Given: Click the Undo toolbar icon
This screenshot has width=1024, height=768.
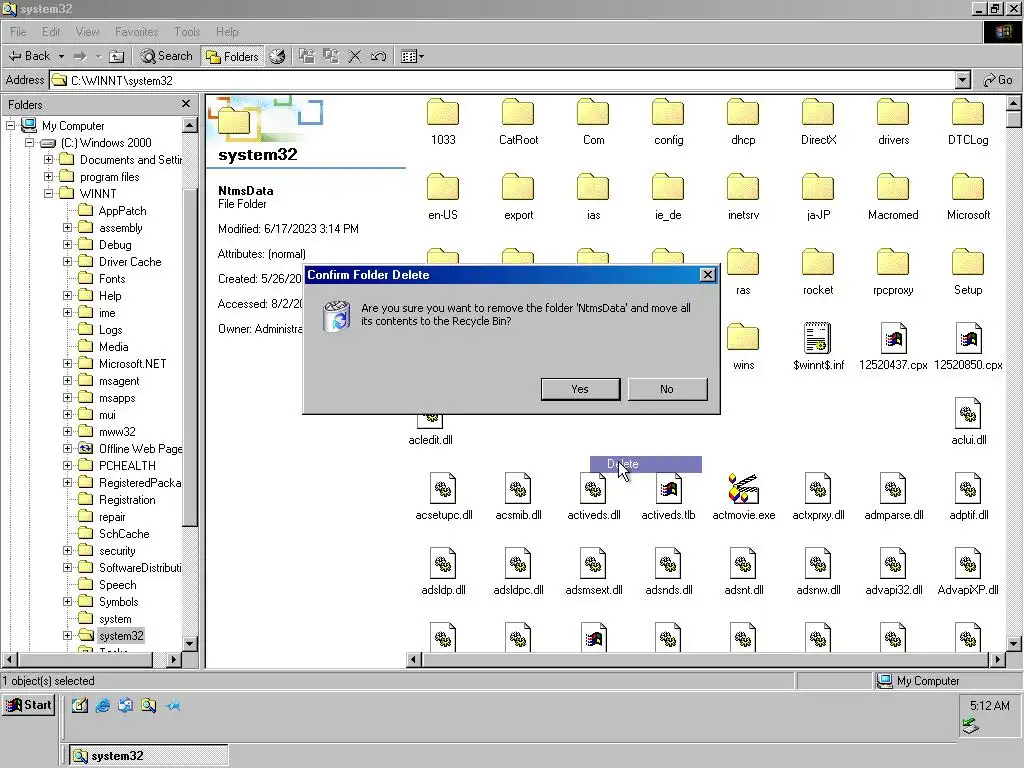Looking at the screenshot, I should 378,56.
